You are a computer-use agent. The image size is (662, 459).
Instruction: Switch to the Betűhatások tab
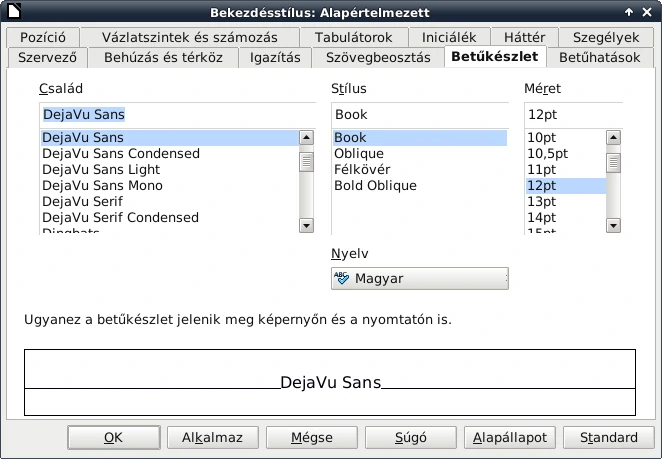(x=600, y=57)
